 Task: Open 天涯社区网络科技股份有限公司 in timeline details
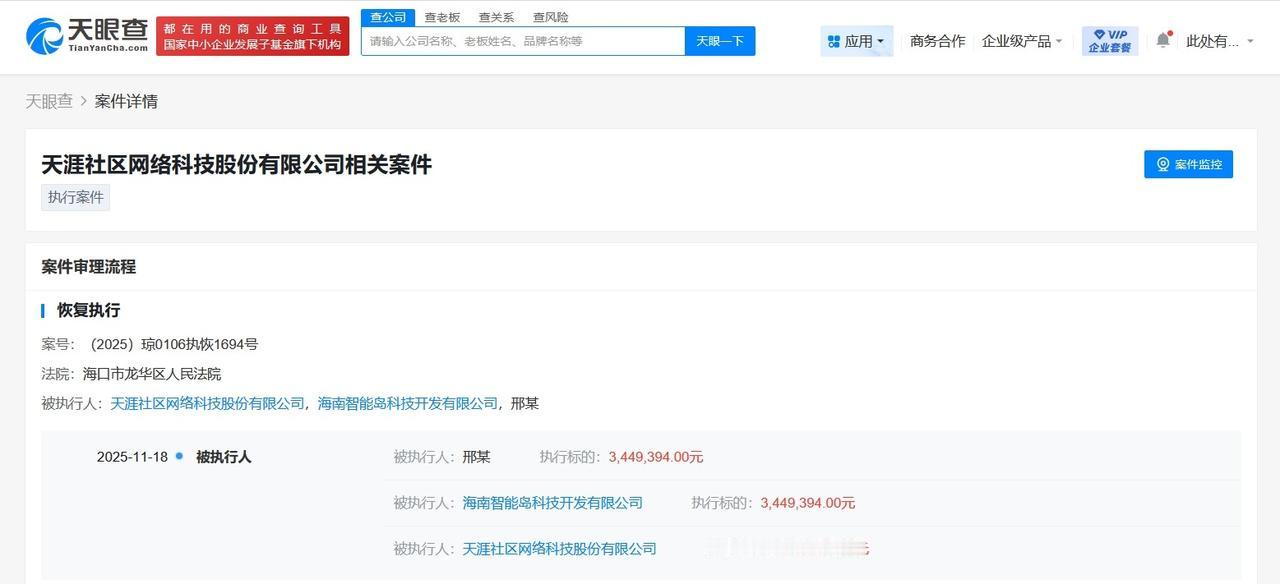coord(560,549)
